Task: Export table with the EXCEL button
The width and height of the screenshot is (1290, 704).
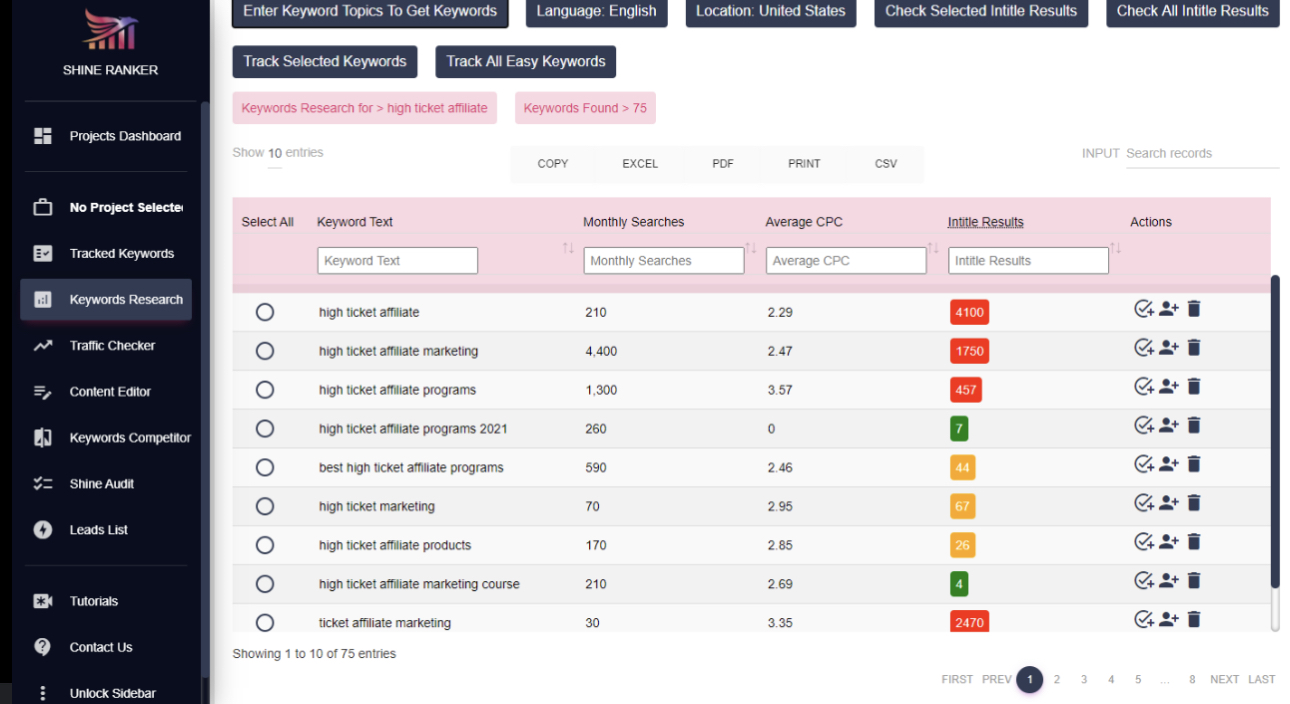Action: tap(640, 164)
